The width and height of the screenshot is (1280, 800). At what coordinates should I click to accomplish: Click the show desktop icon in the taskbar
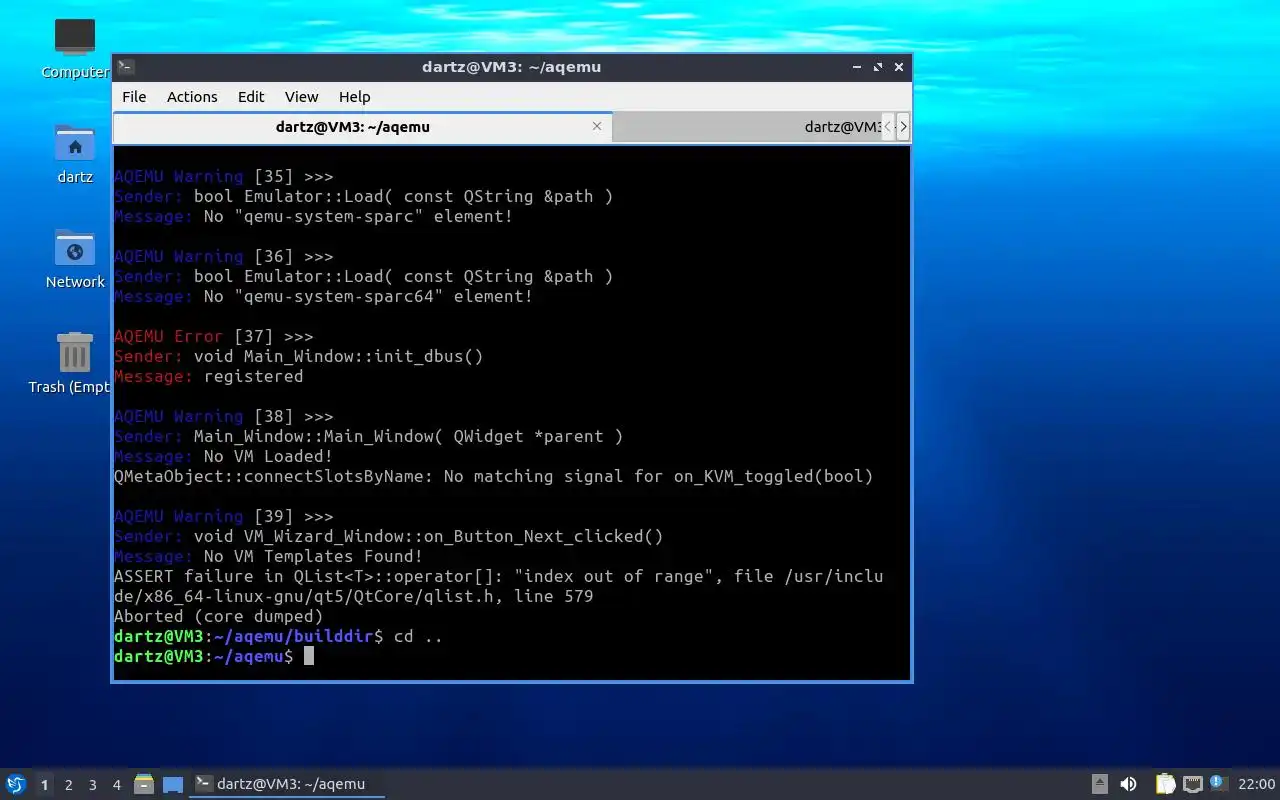click(173, 784)
